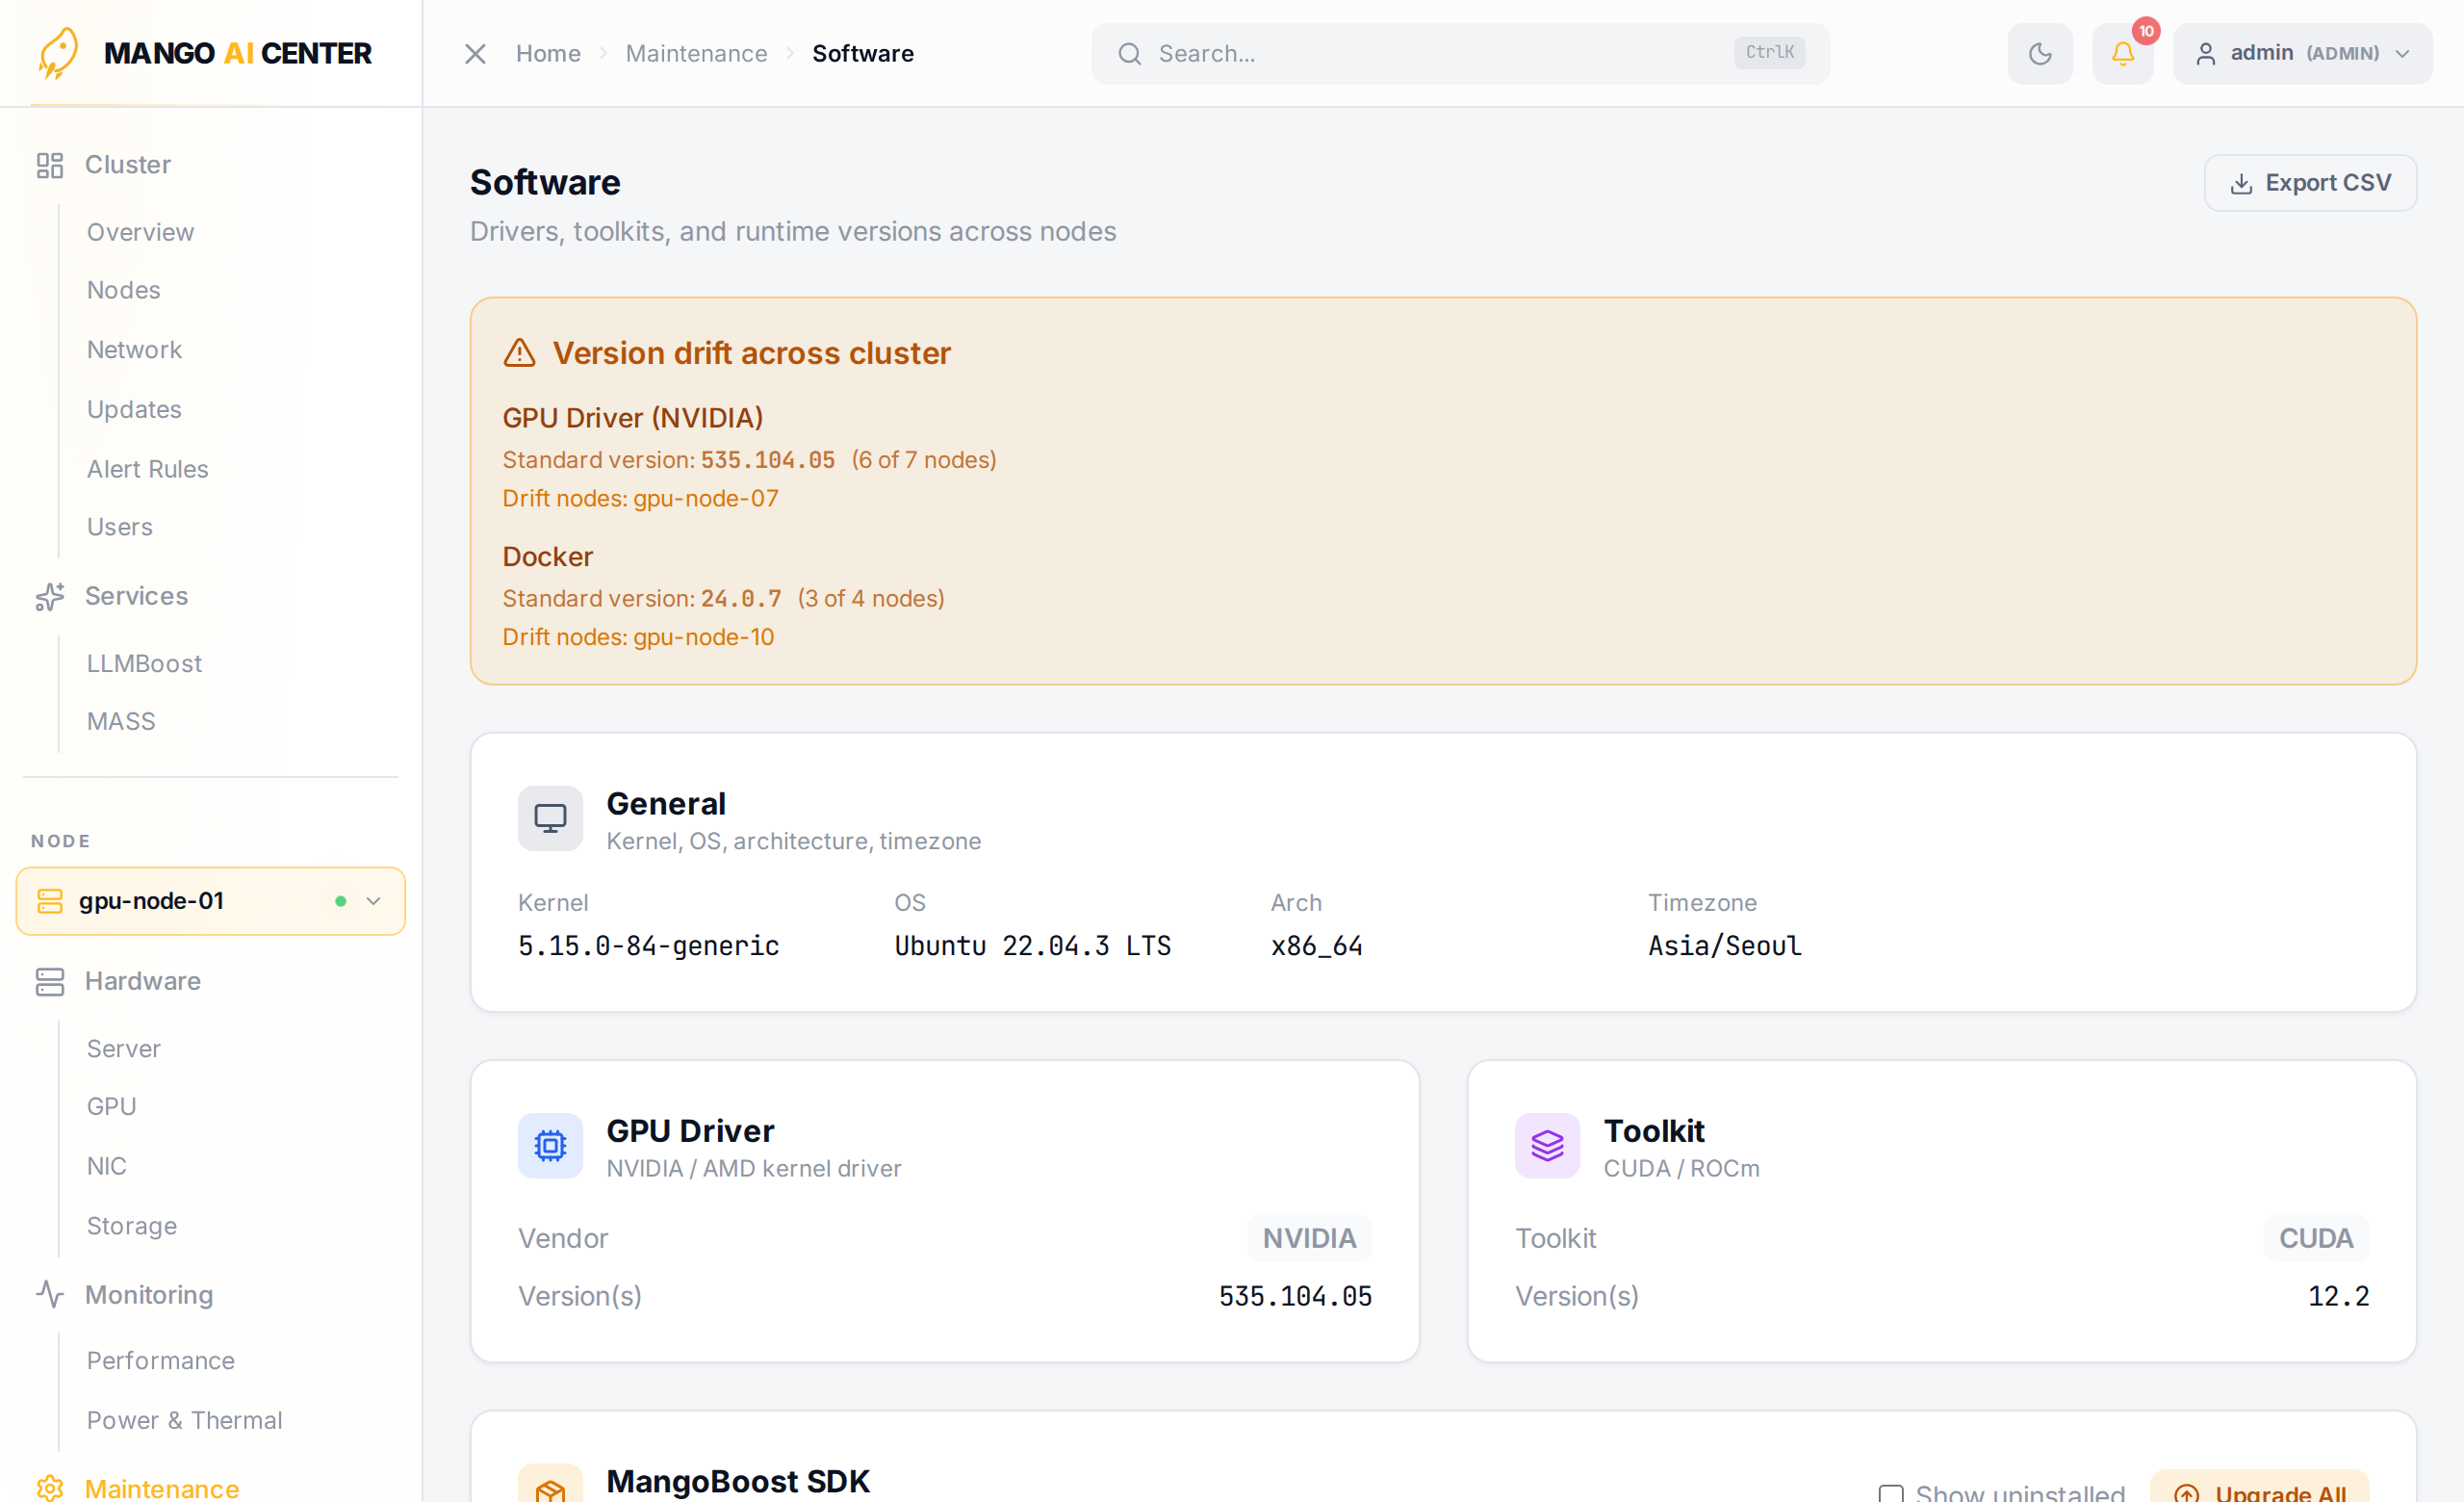Image resolution: width=2464 pixels, height=1502 pixels.
Task: Click kernel value 5.15.0-84-generic
Action: [x=648, y=946]
